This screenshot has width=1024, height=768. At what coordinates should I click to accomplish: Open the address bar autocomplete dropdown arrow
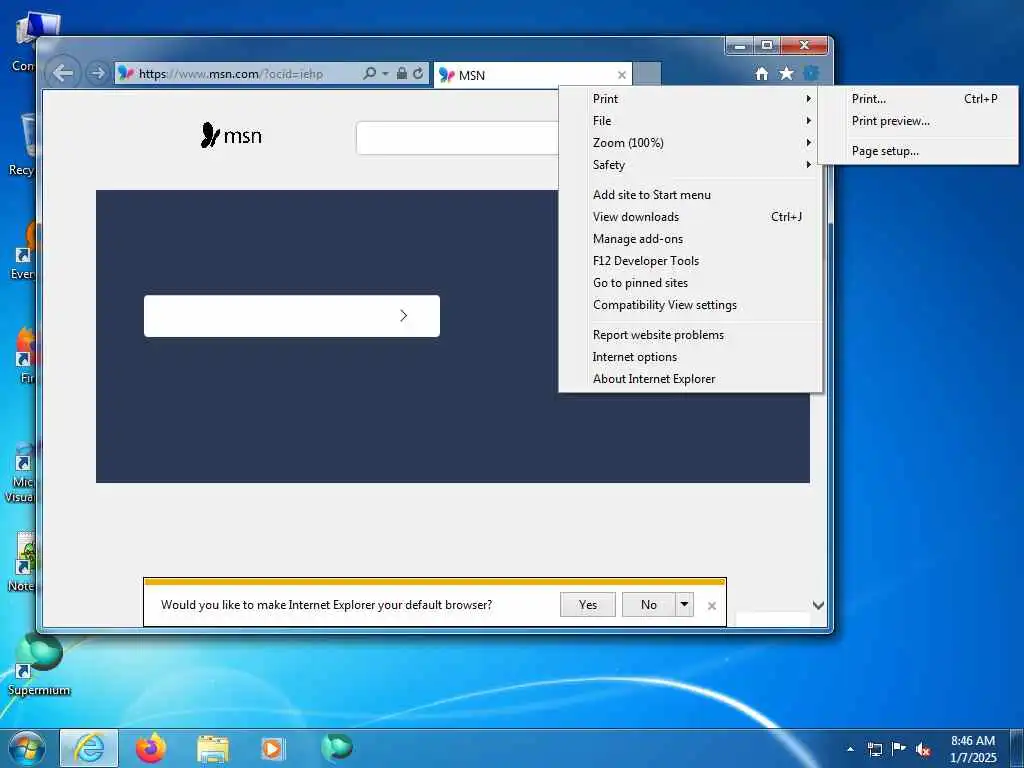click(x=385, y=74)
